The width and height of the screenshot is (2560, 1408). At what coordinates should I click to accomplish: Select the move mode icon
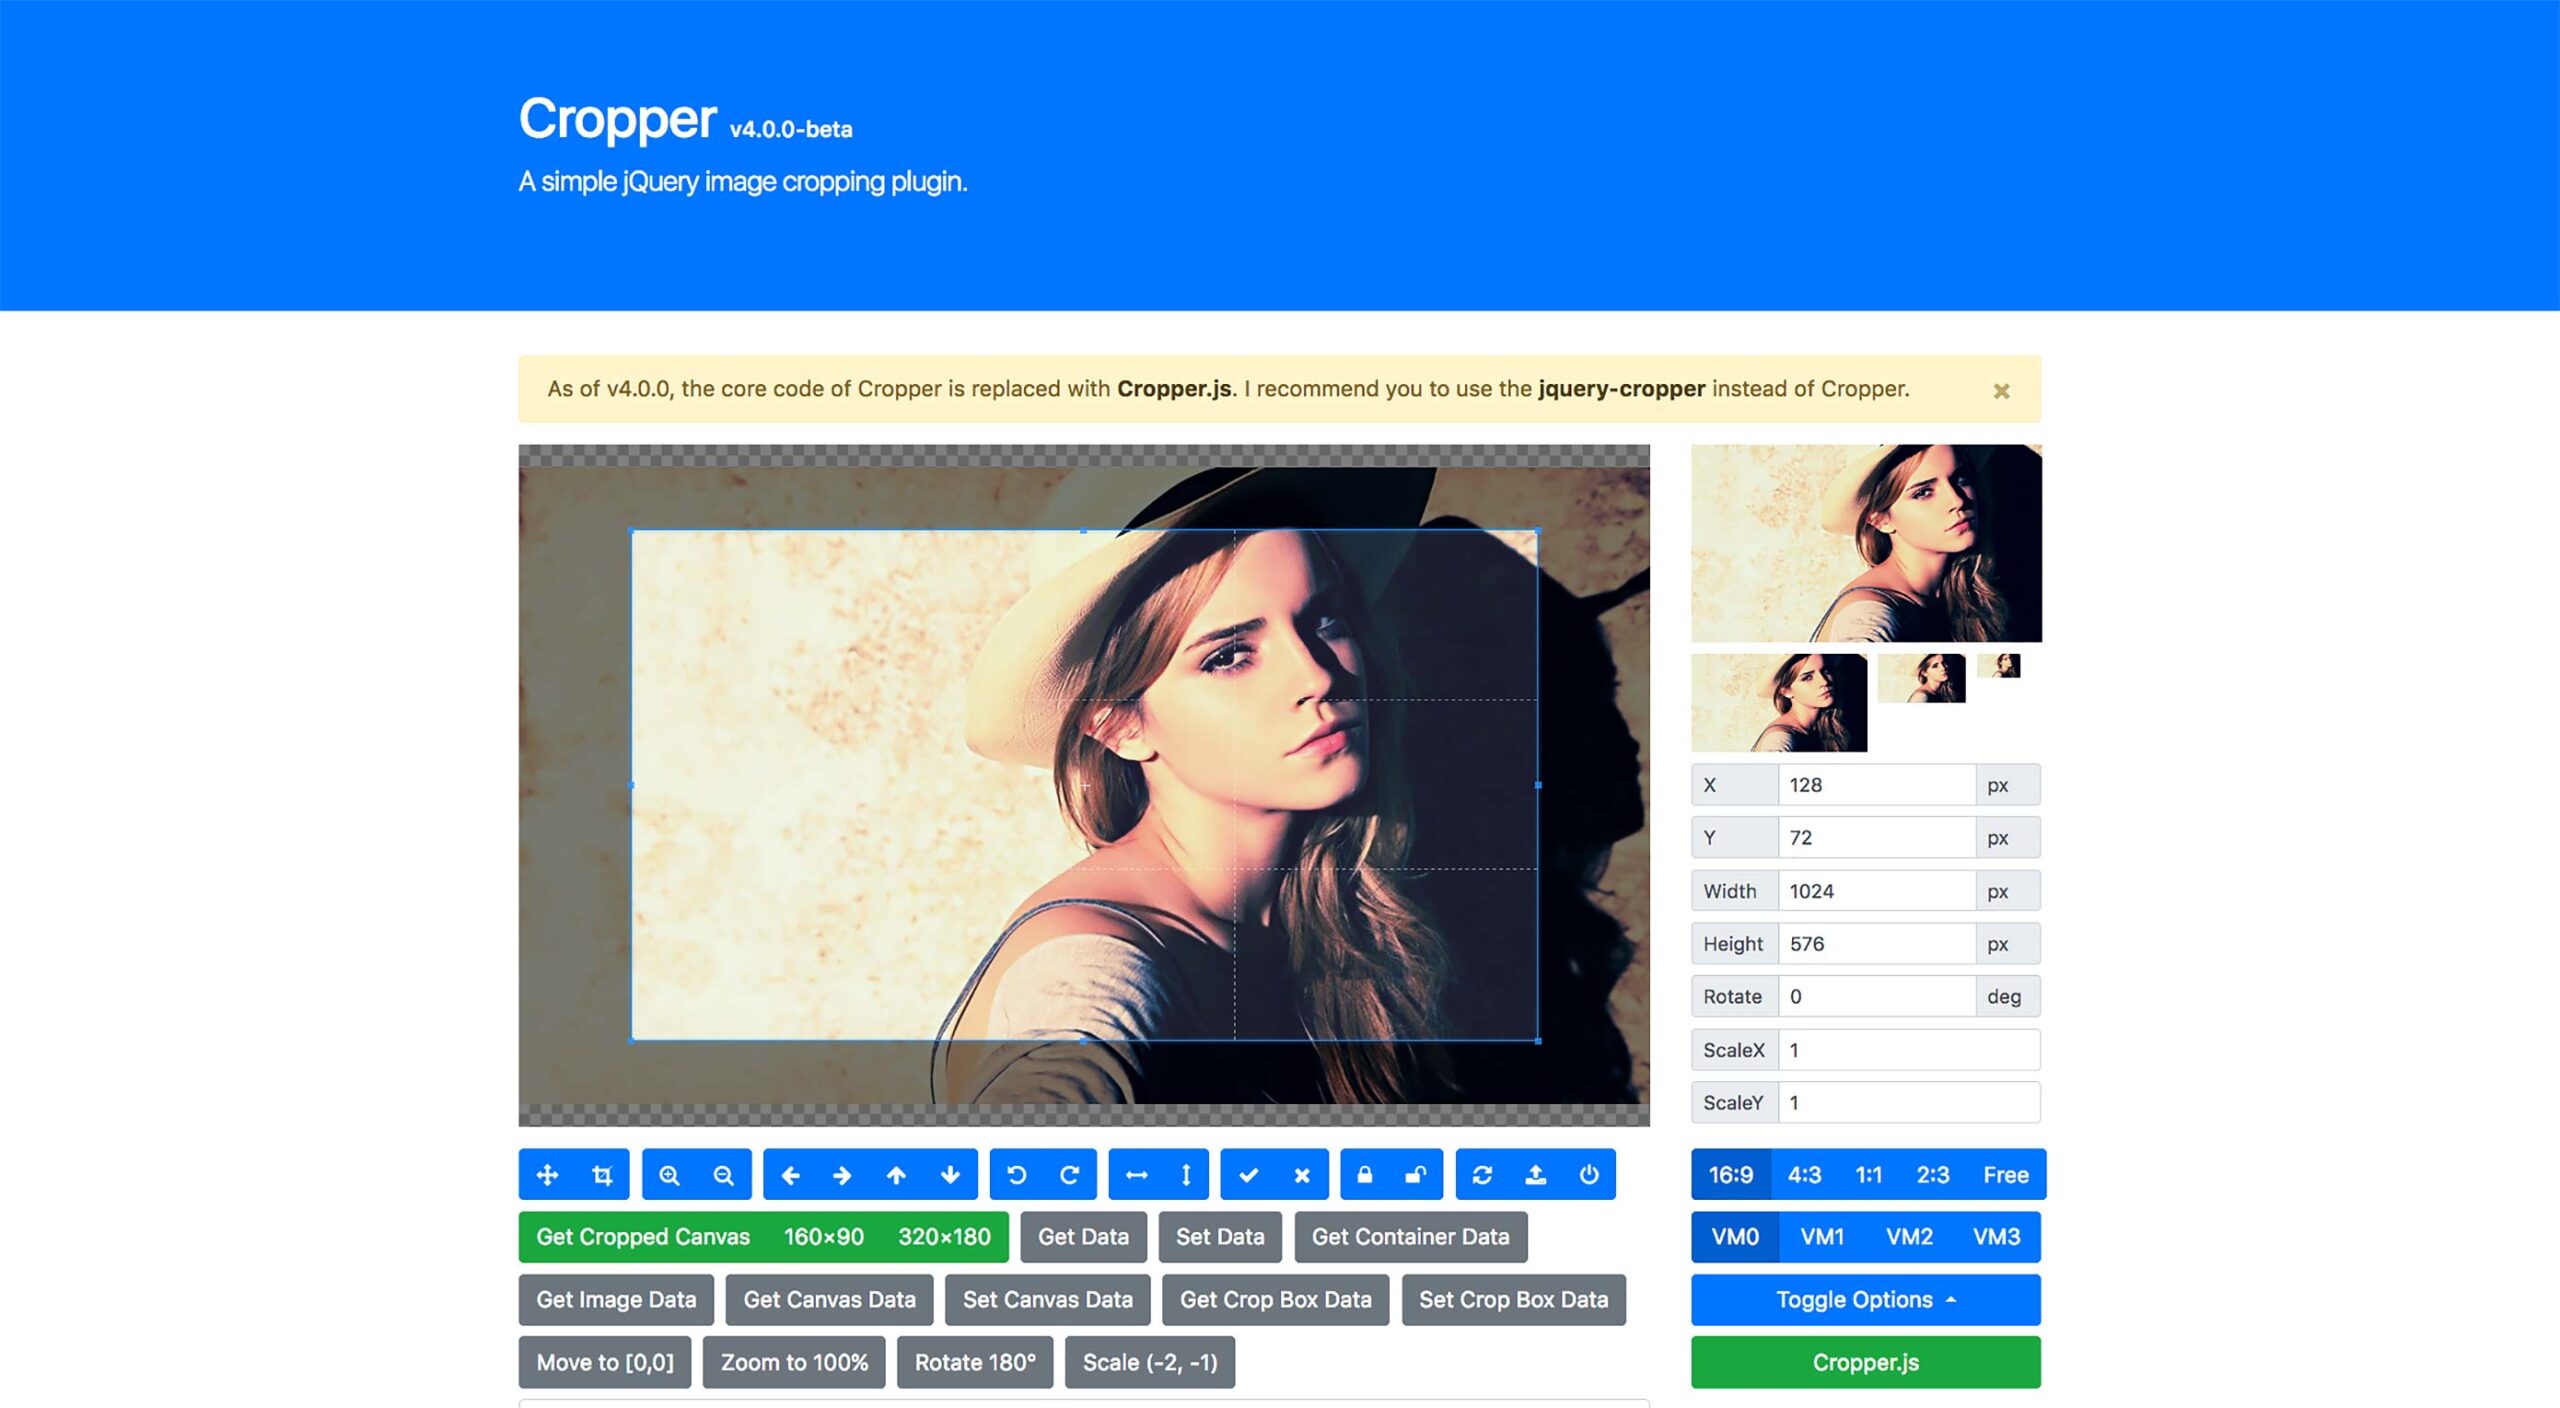click(547, 1174)
